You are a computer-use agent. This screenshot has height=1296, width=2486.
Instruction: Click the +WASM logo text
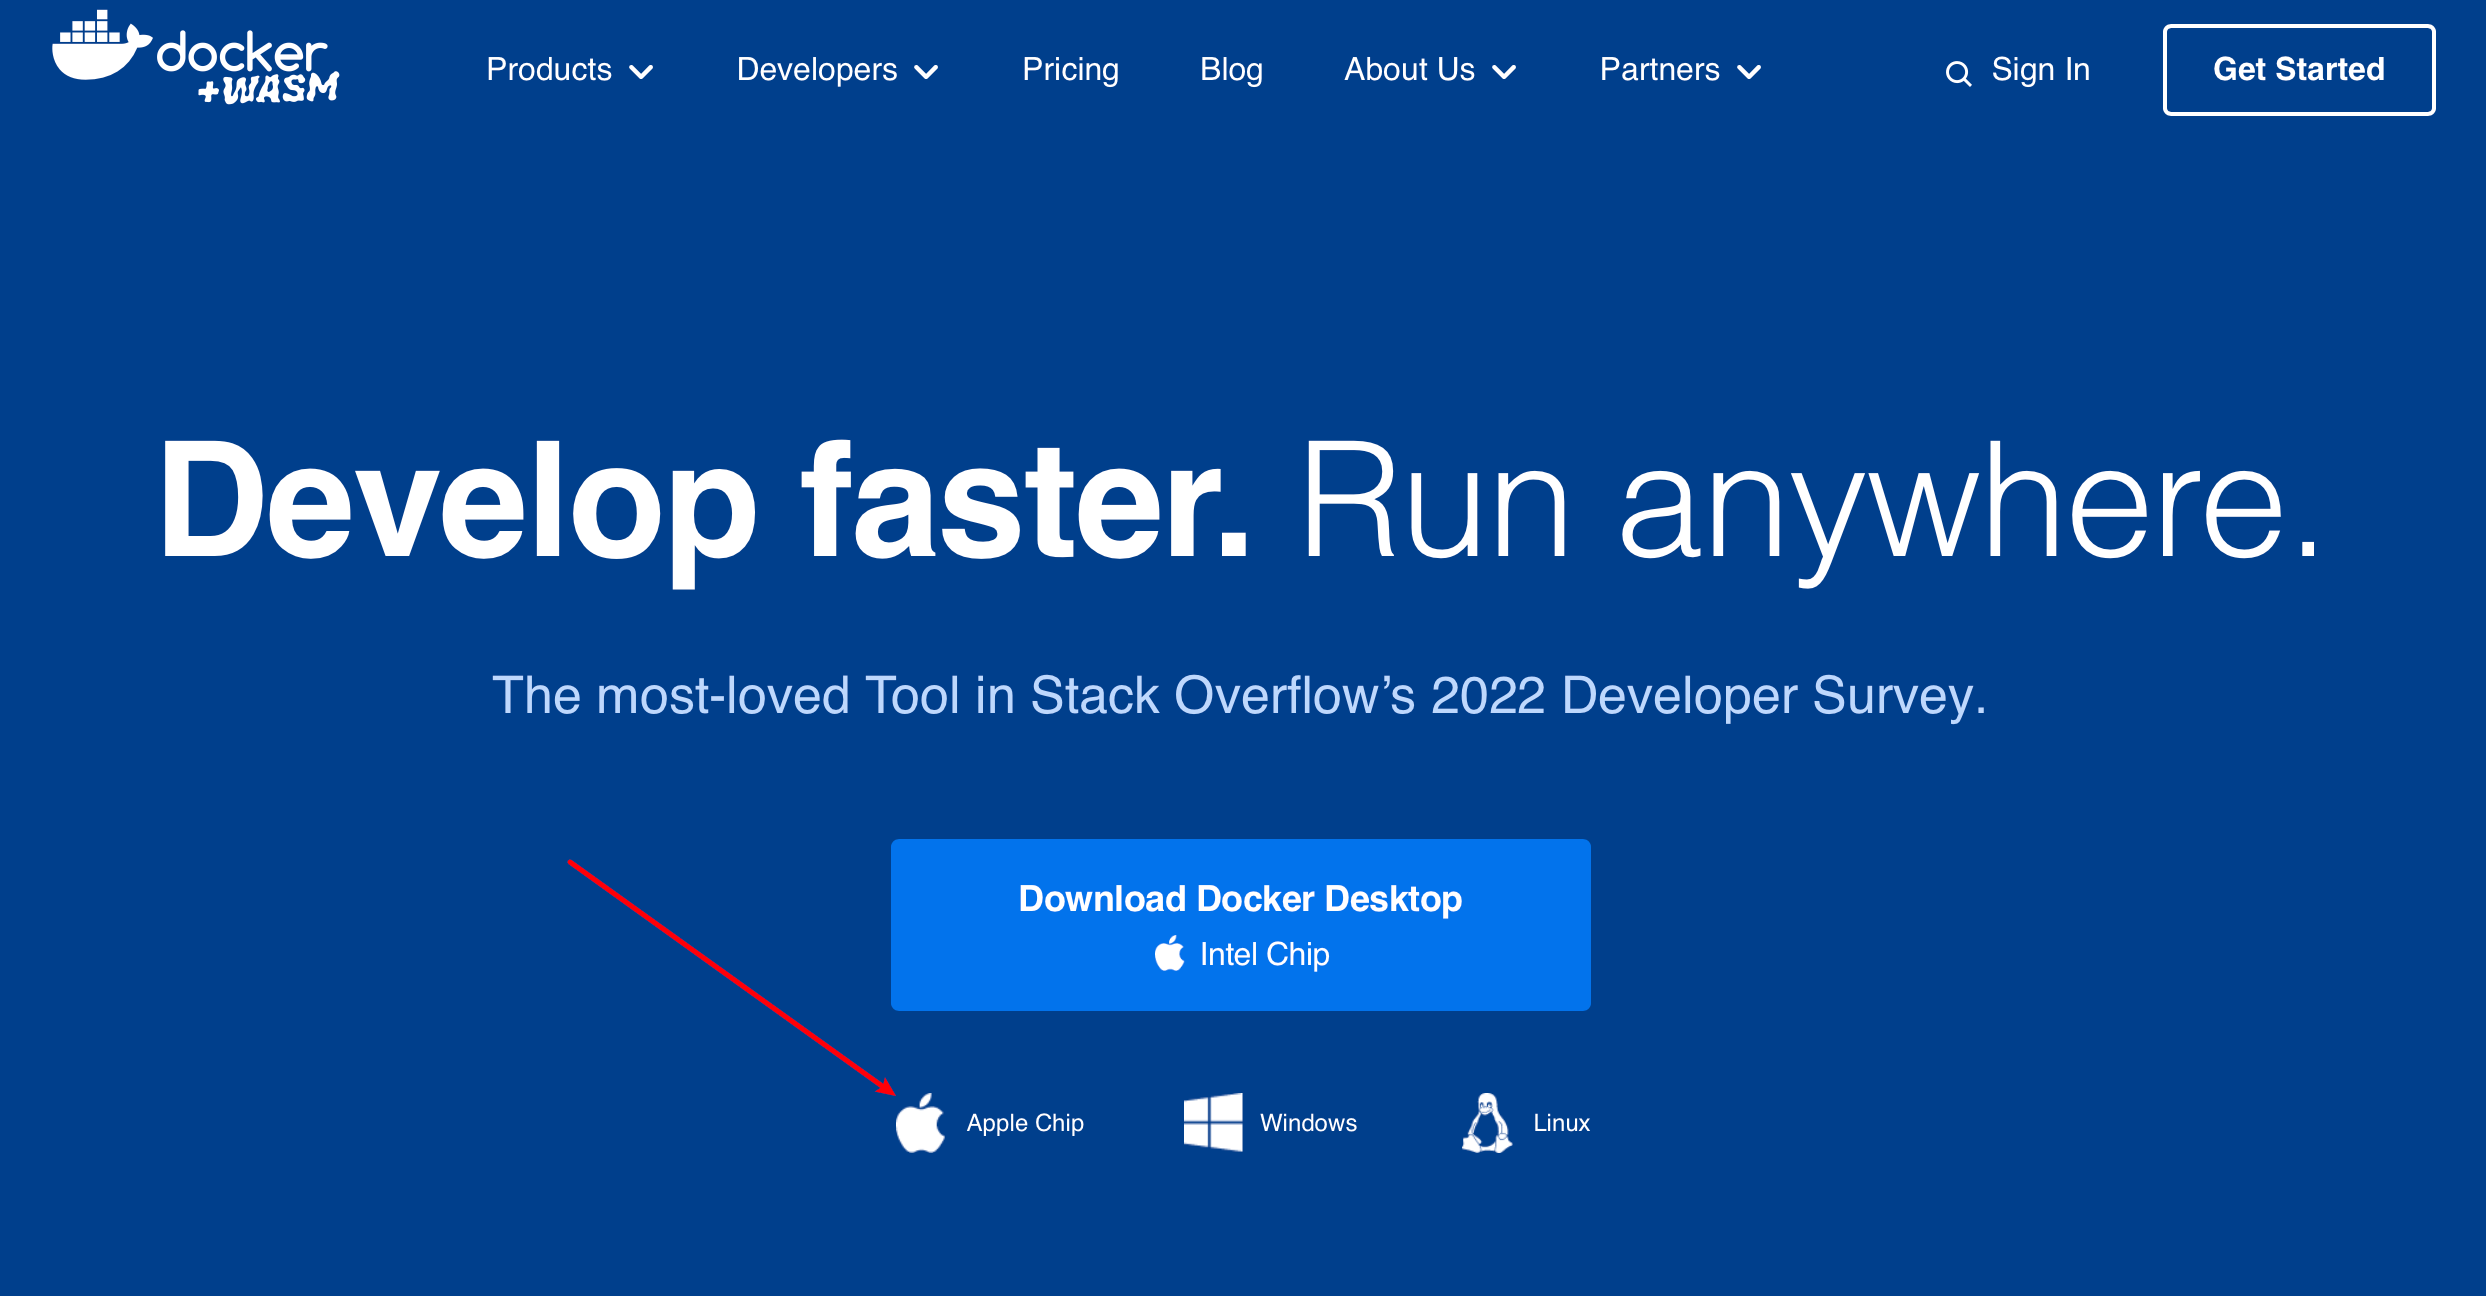coord(268,89)
